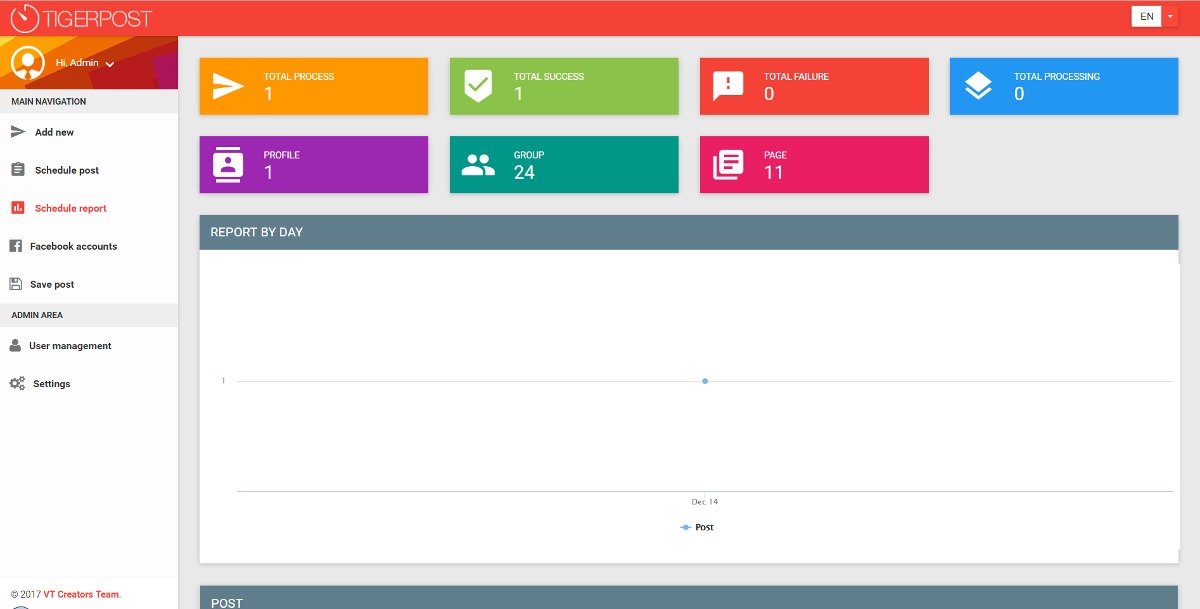This screenshot has height=609, width=1200.
Task: Expand the Hi, Admin user menu
Action: pos(84,63)
